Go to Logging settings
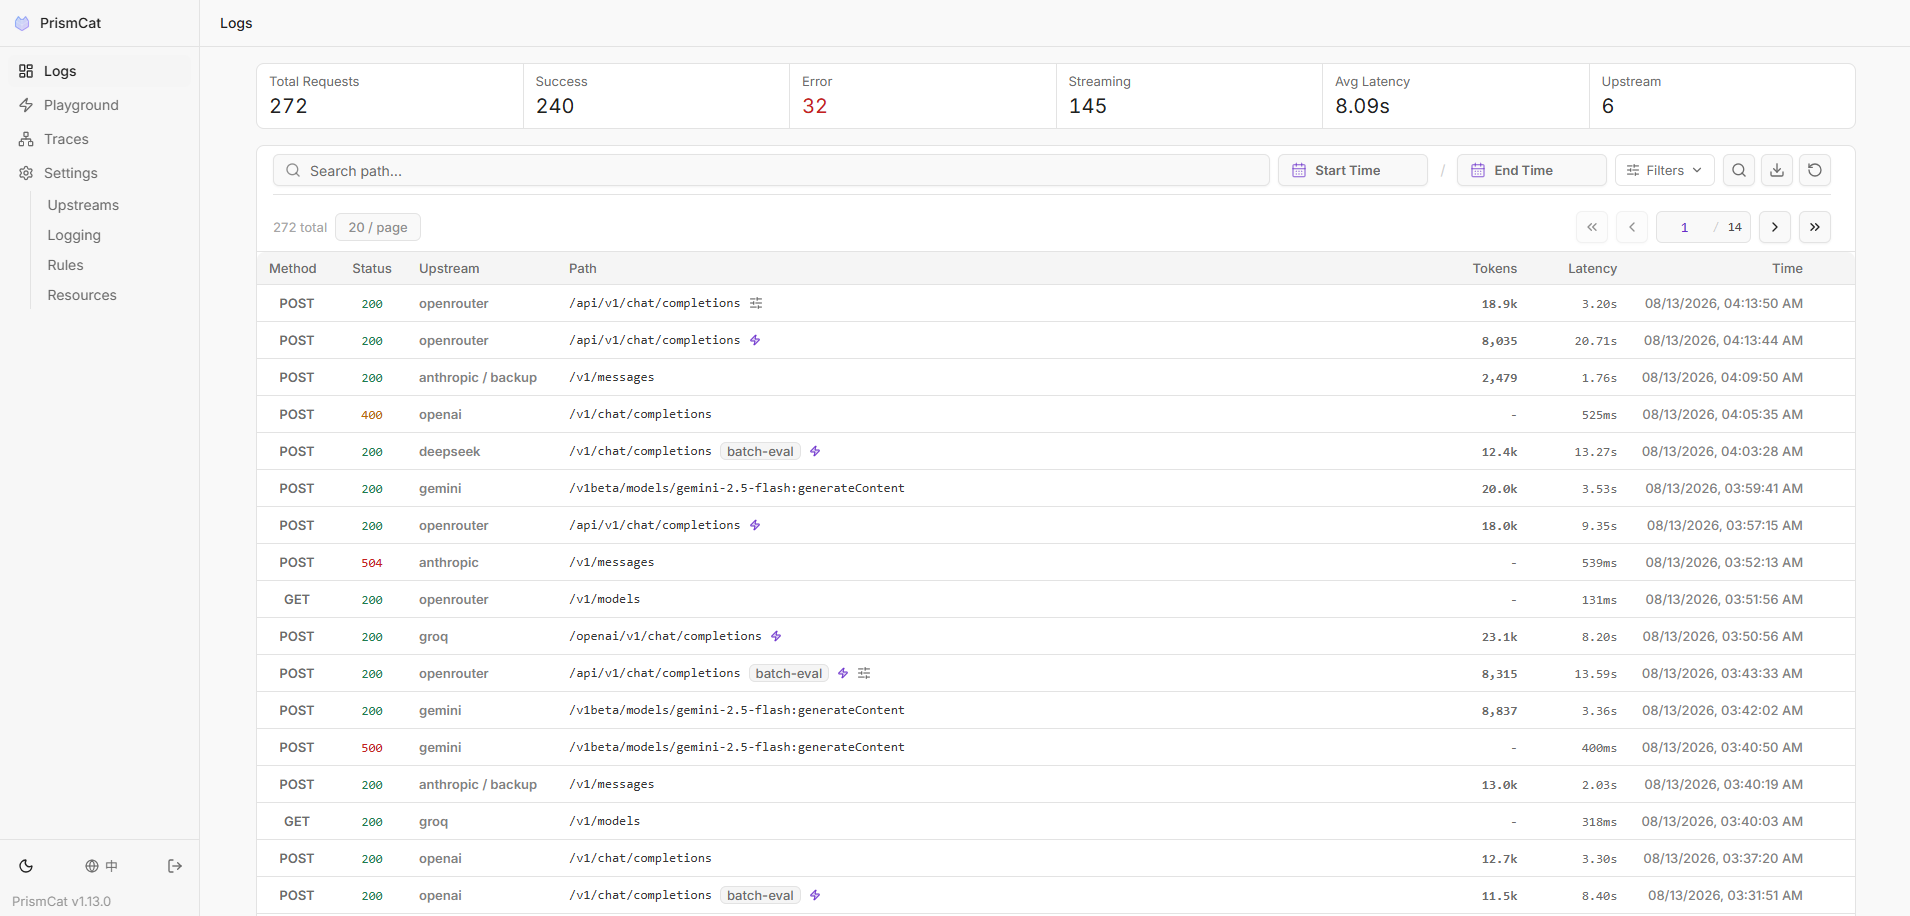The height and width of the screenshot is (916, 1910). (x=74, y=235)
